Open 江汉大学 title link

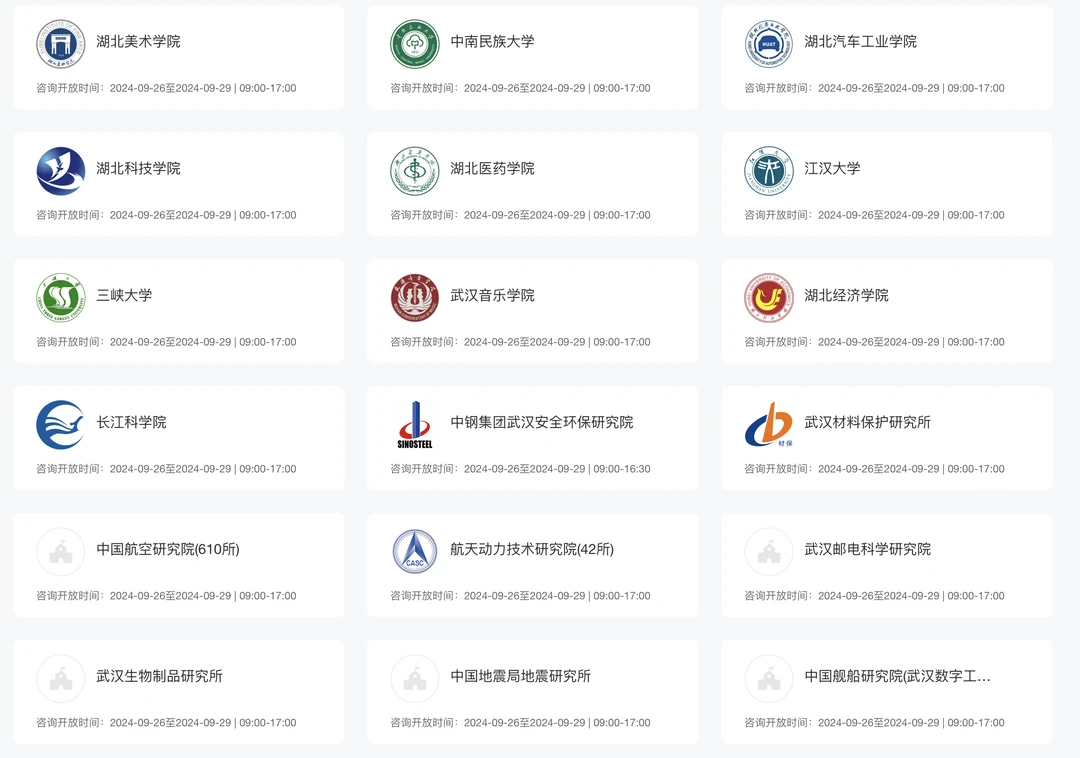832,168
